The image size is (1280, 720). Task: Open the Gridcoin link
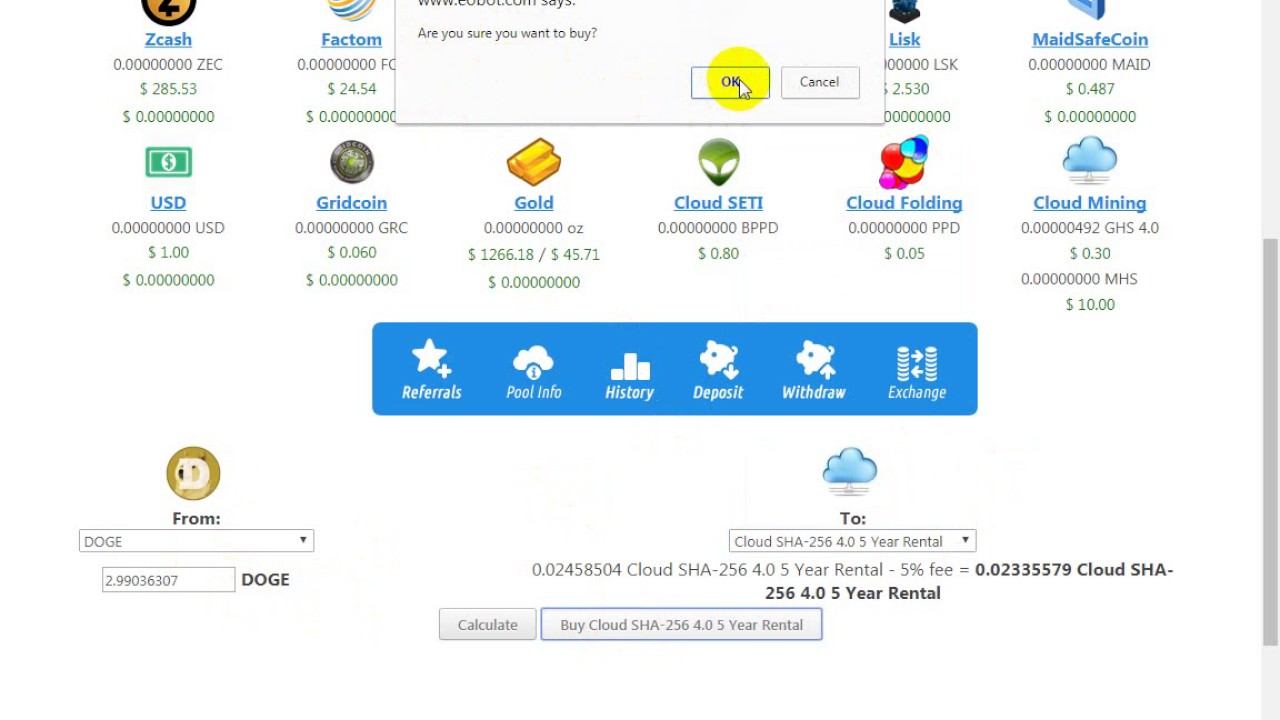coord(351,202)
